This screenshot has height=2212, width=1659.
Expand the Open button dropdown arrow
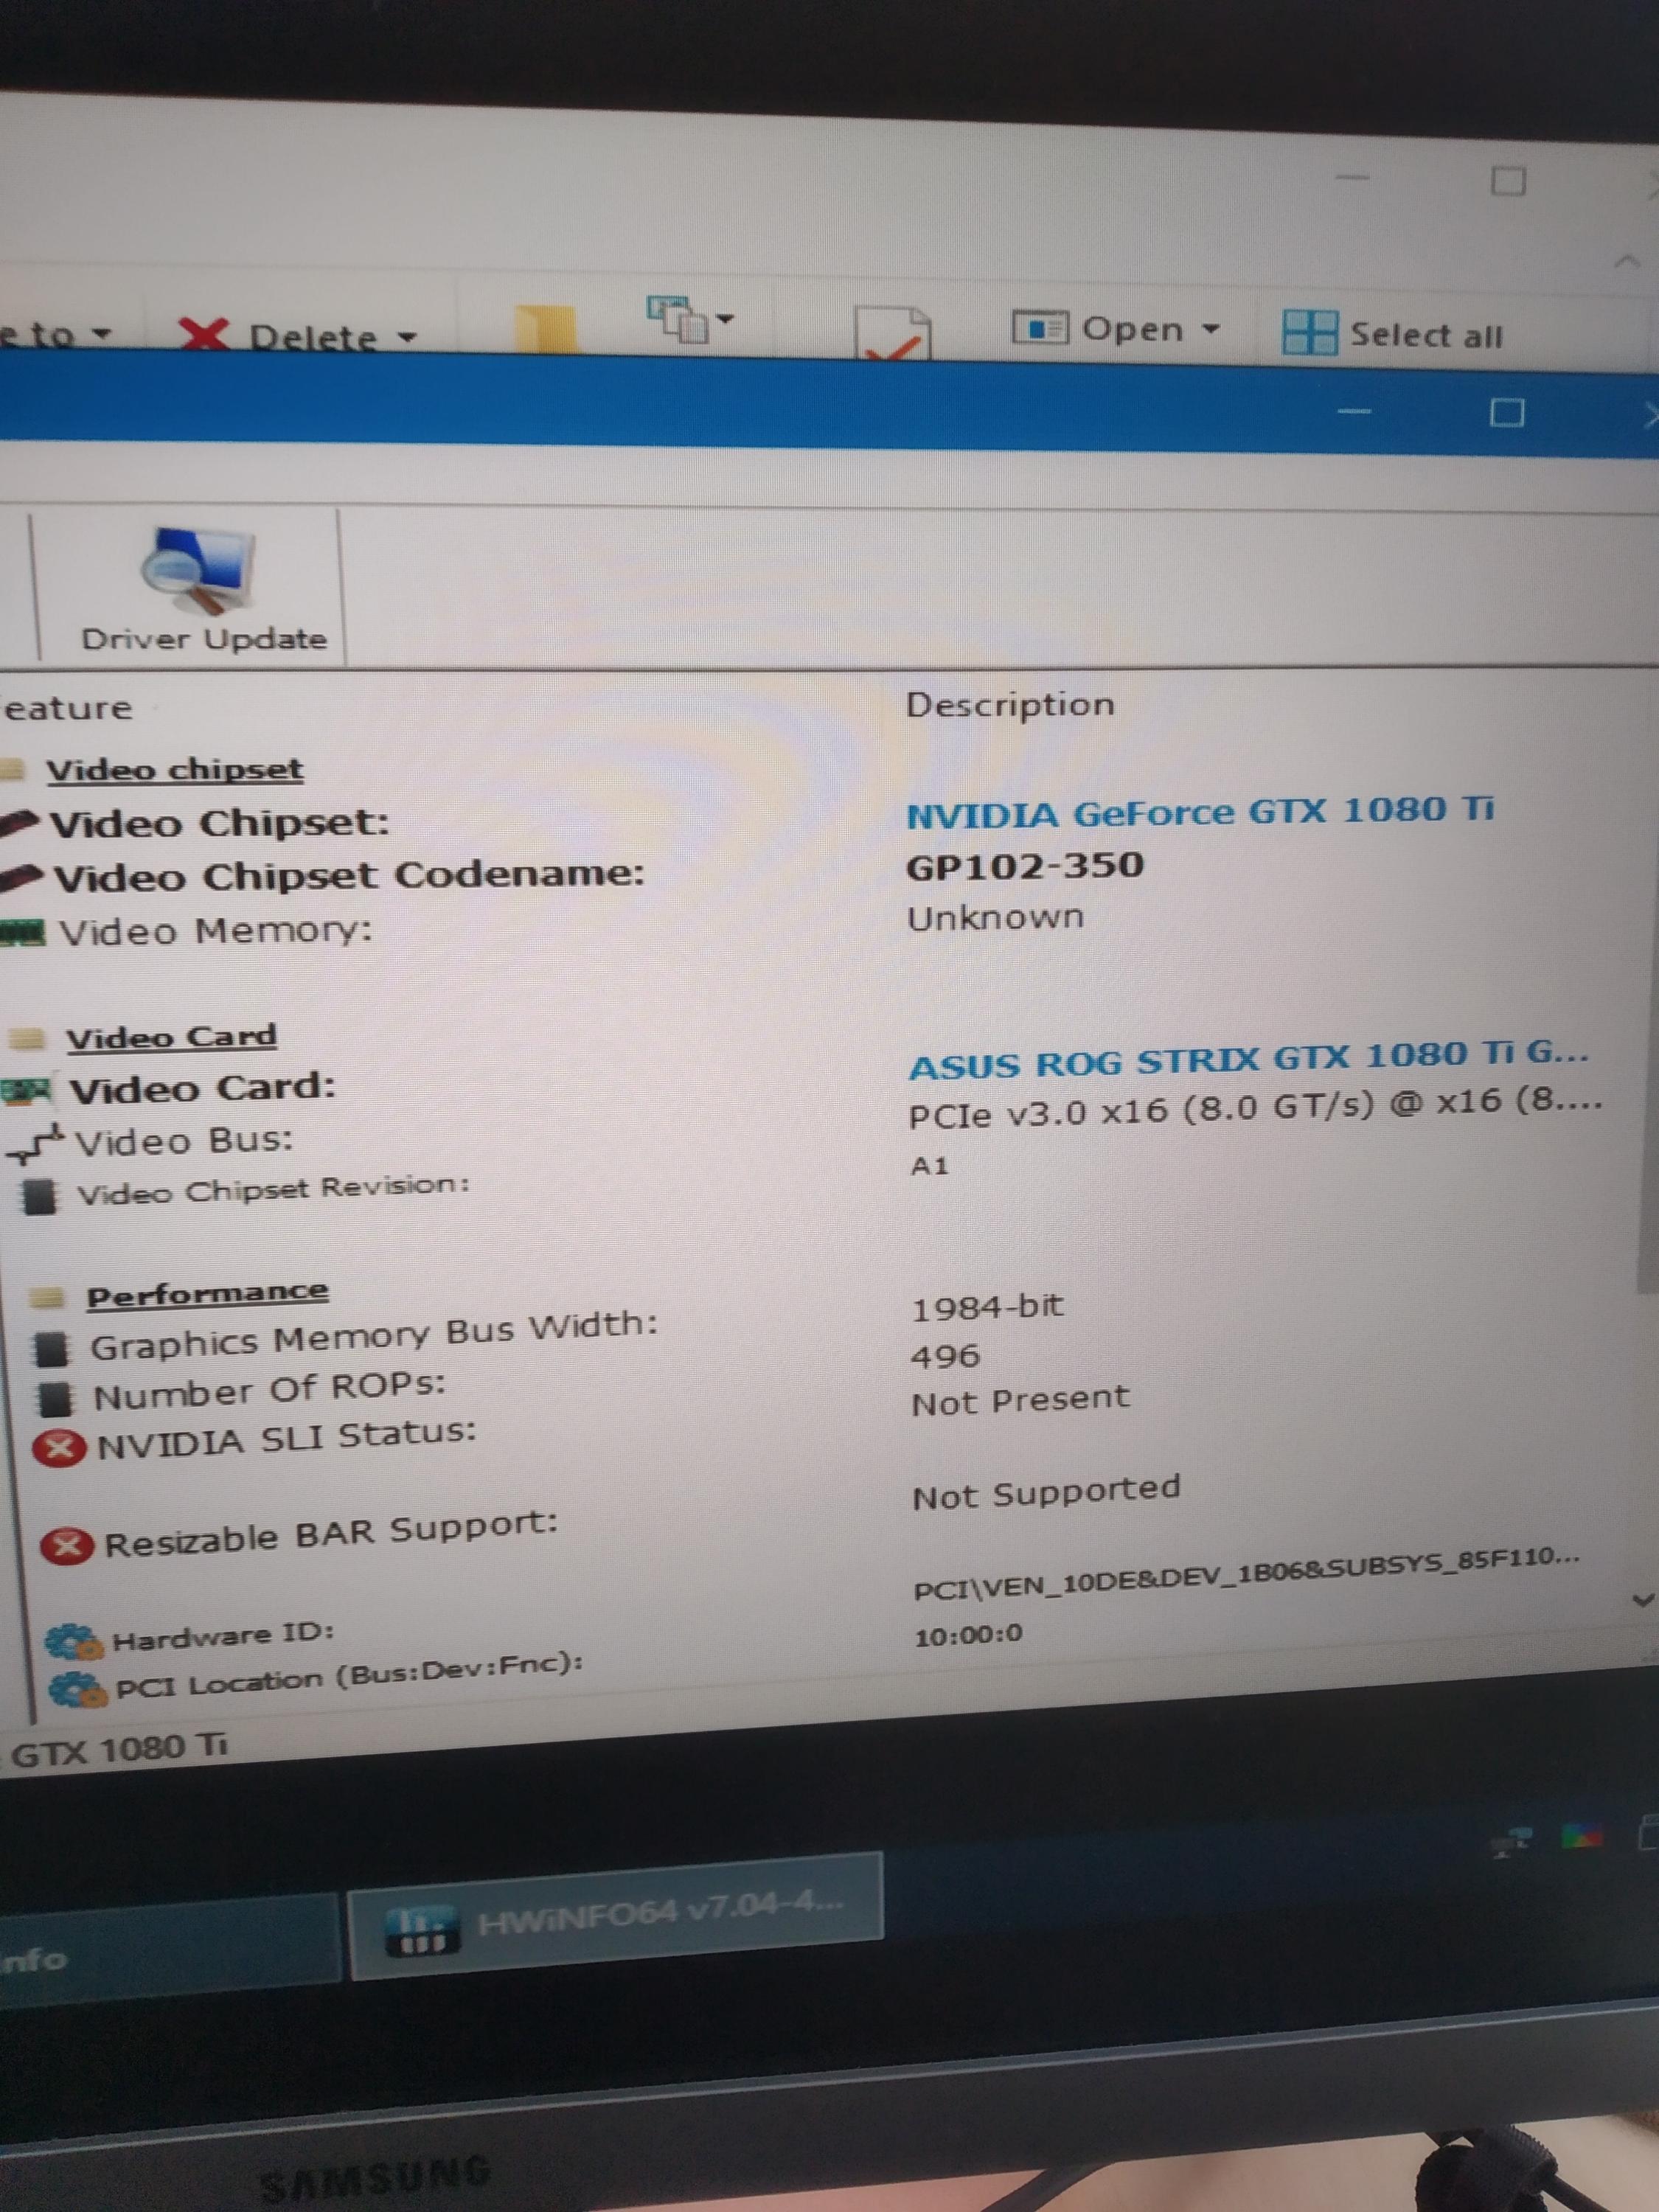(x=1211, y=329)
